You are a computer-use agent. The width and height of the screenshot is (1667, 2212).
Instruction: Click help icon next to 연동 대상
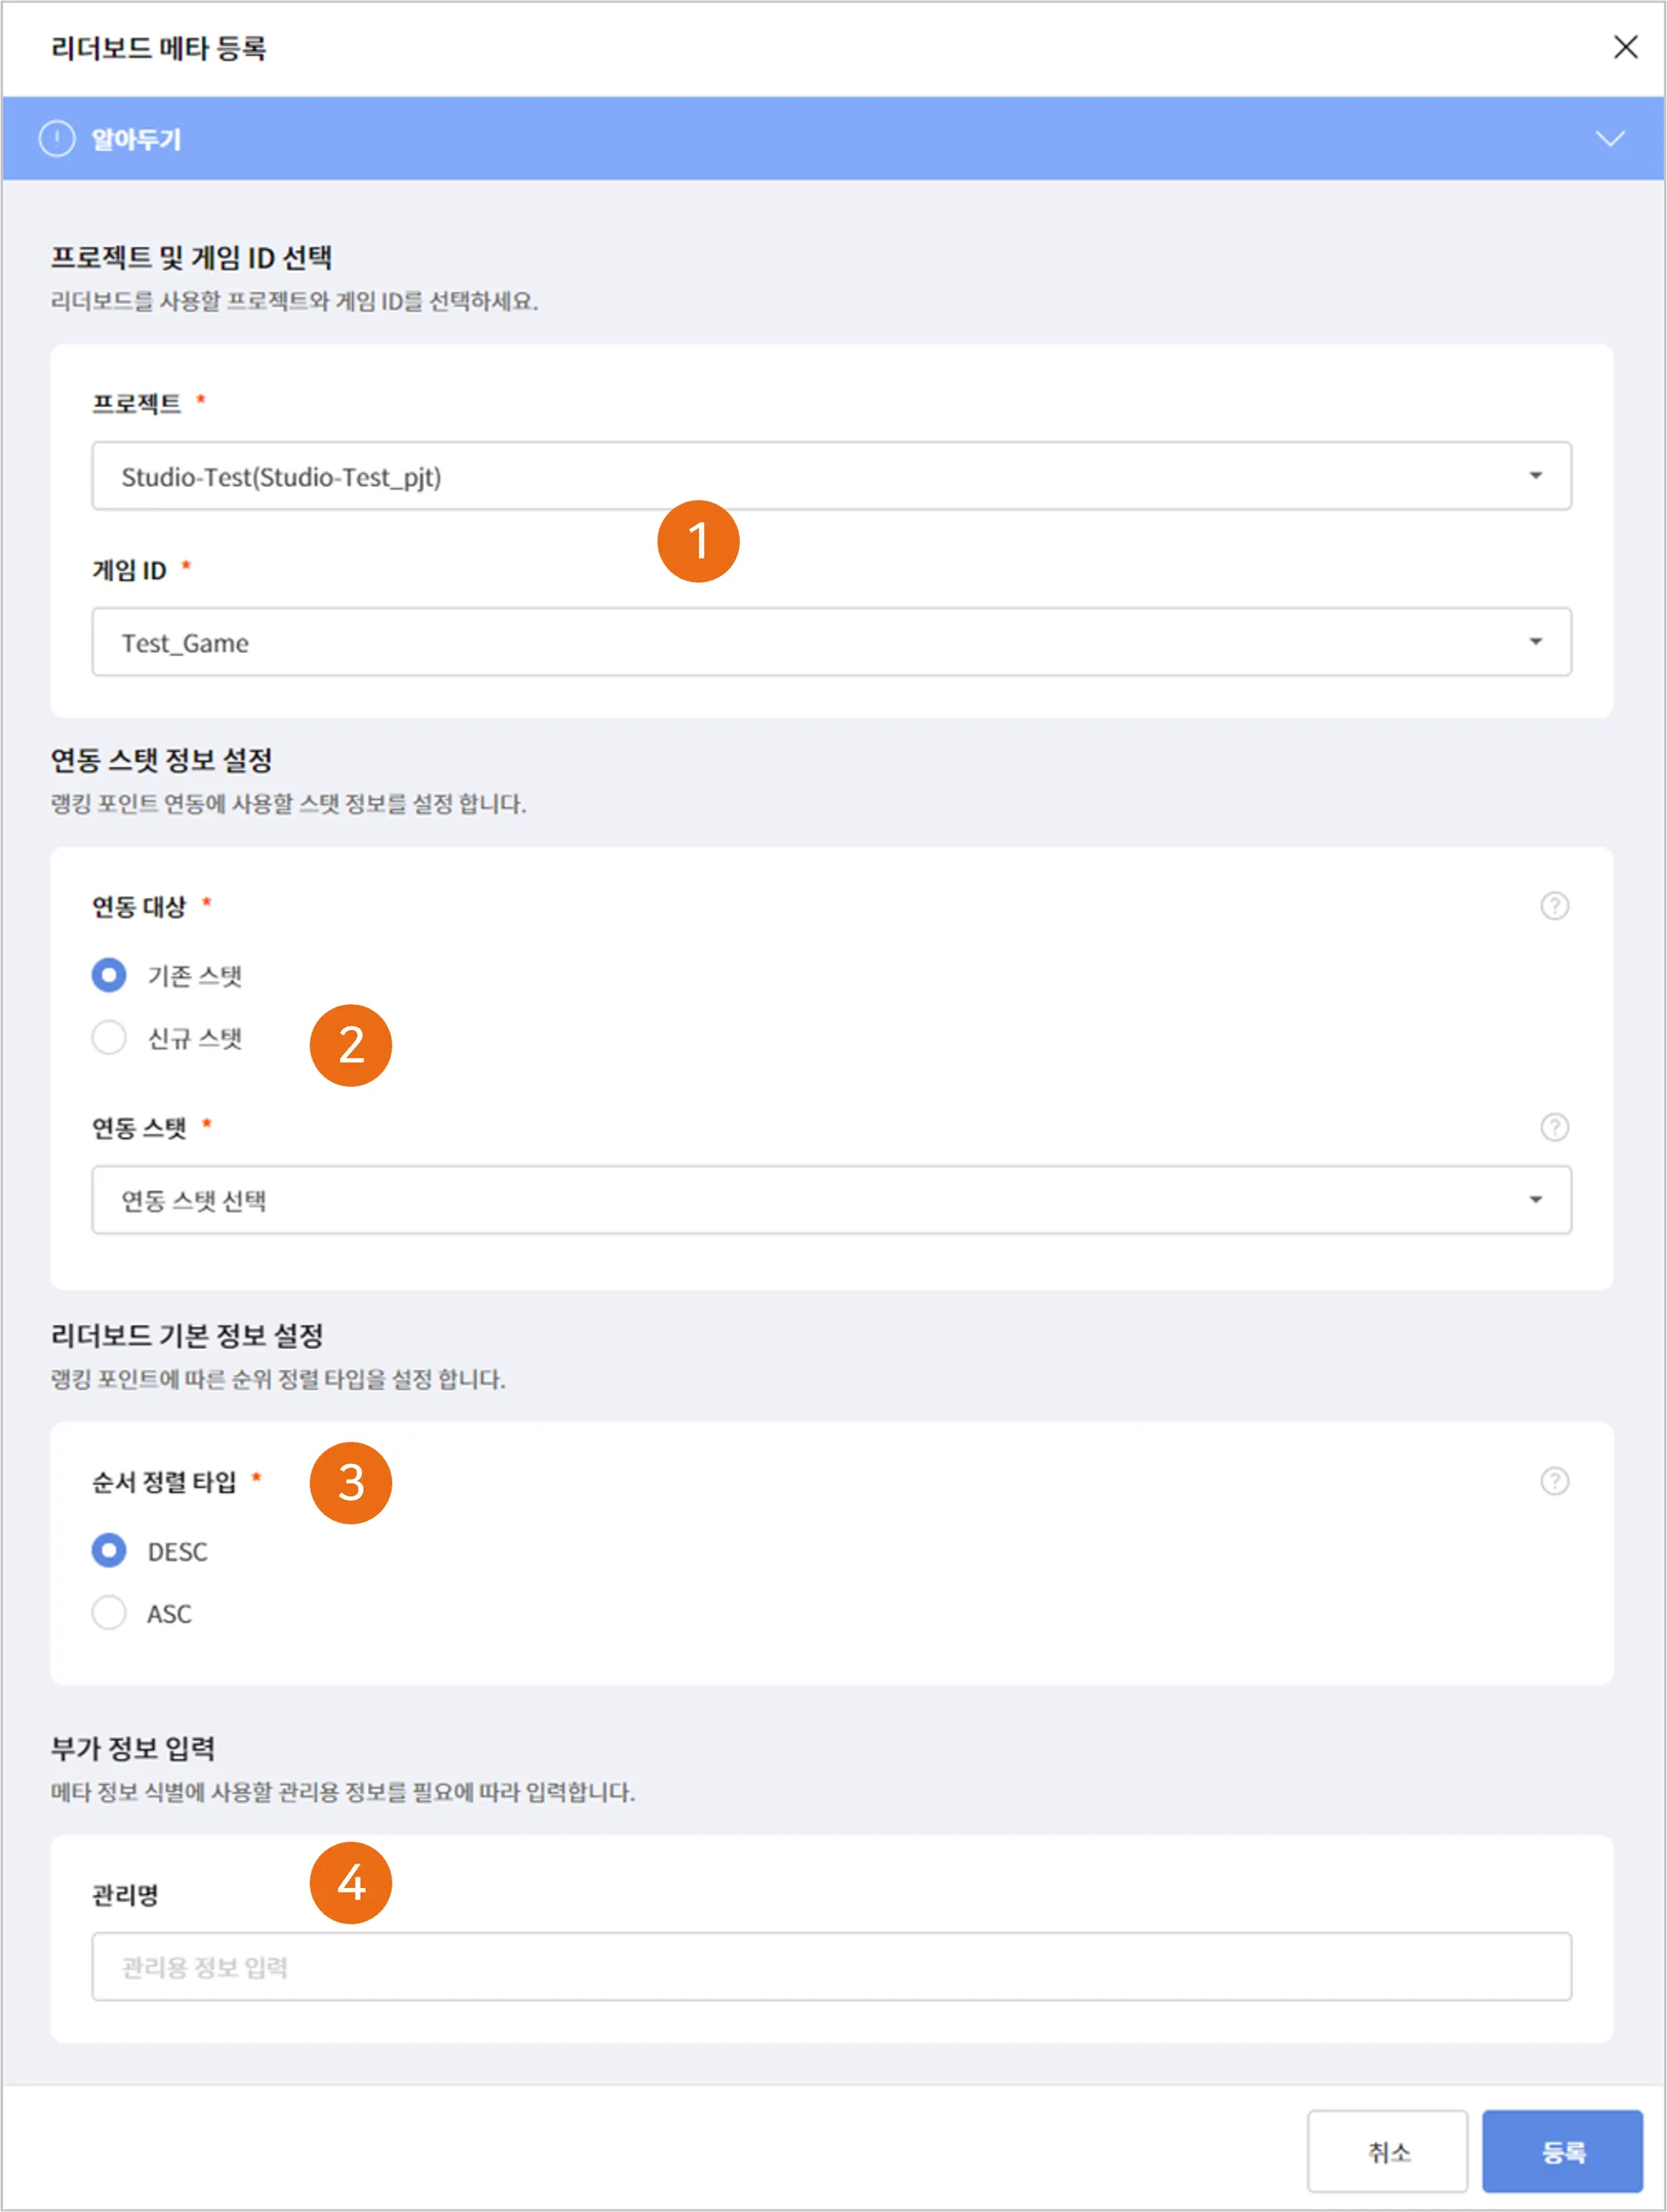[x=1553, y=906]
